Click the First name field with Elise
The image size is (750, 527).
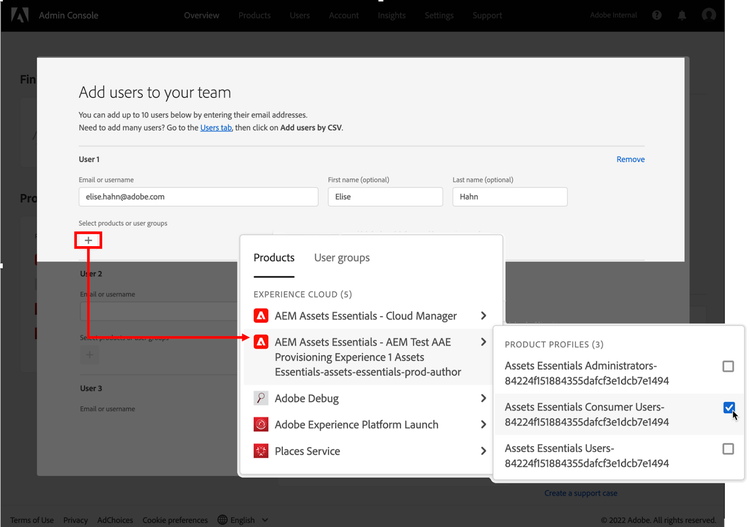pos(385,197)
